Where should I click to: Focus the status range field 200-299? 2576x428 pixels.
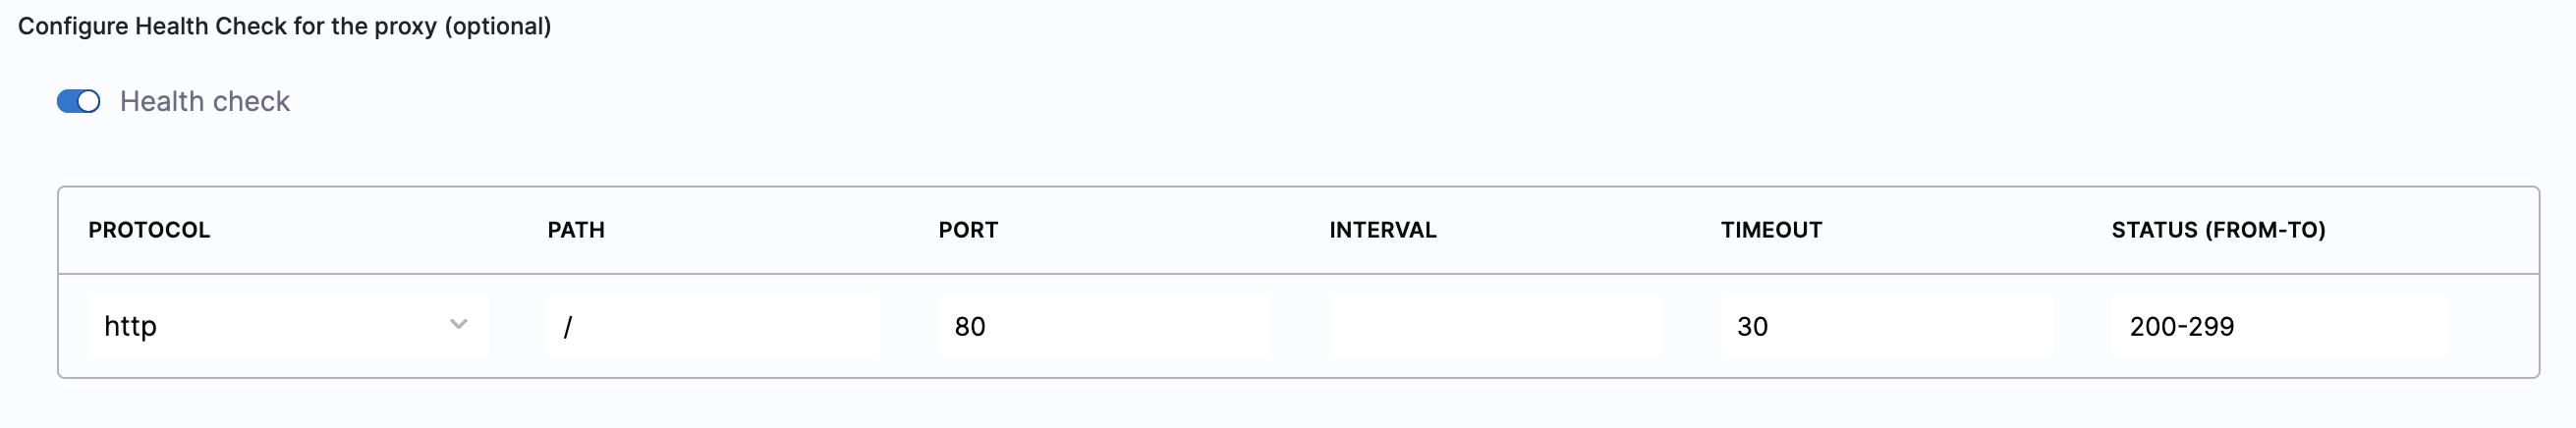click(2278, 326)
